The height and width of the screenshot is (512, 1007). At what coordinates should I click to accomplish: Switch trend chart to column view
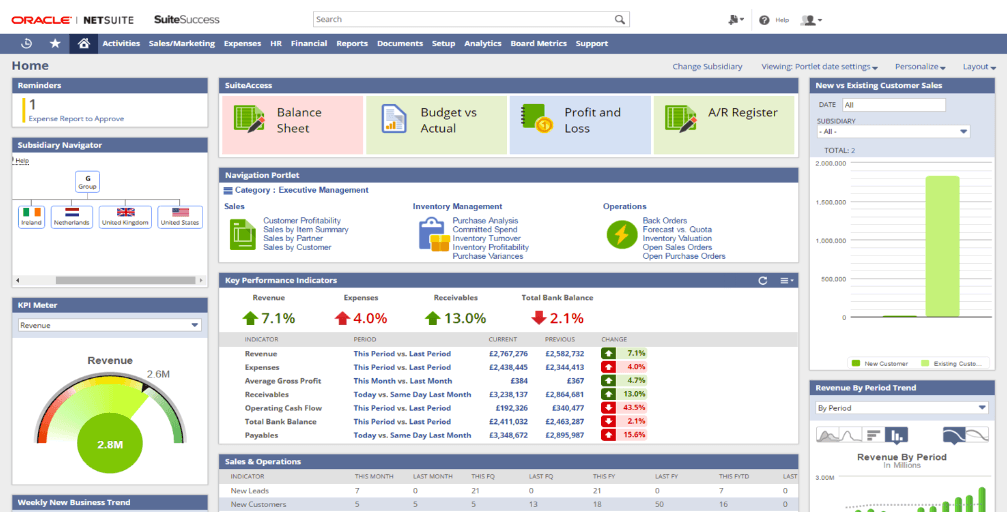tap(897, 435)
